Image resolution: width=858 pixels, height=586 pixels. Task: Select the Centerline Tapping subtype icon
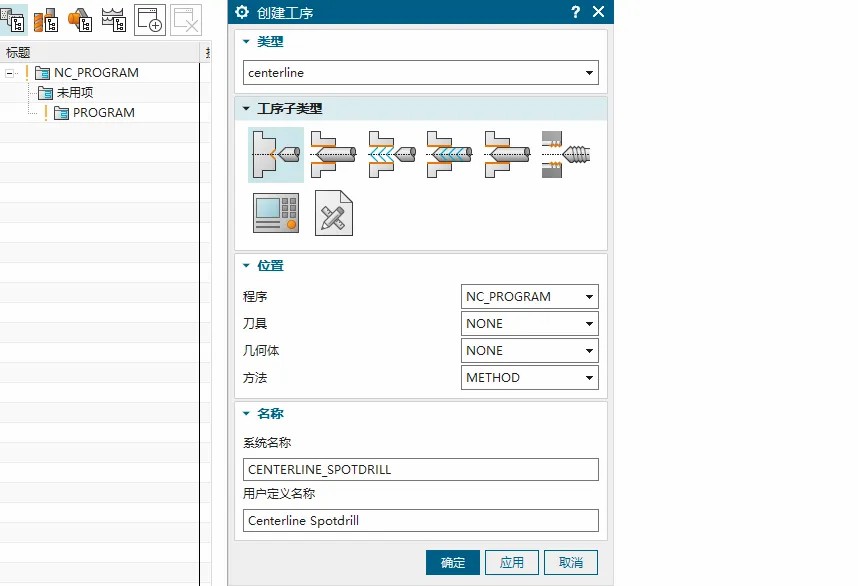coord(566,155)
